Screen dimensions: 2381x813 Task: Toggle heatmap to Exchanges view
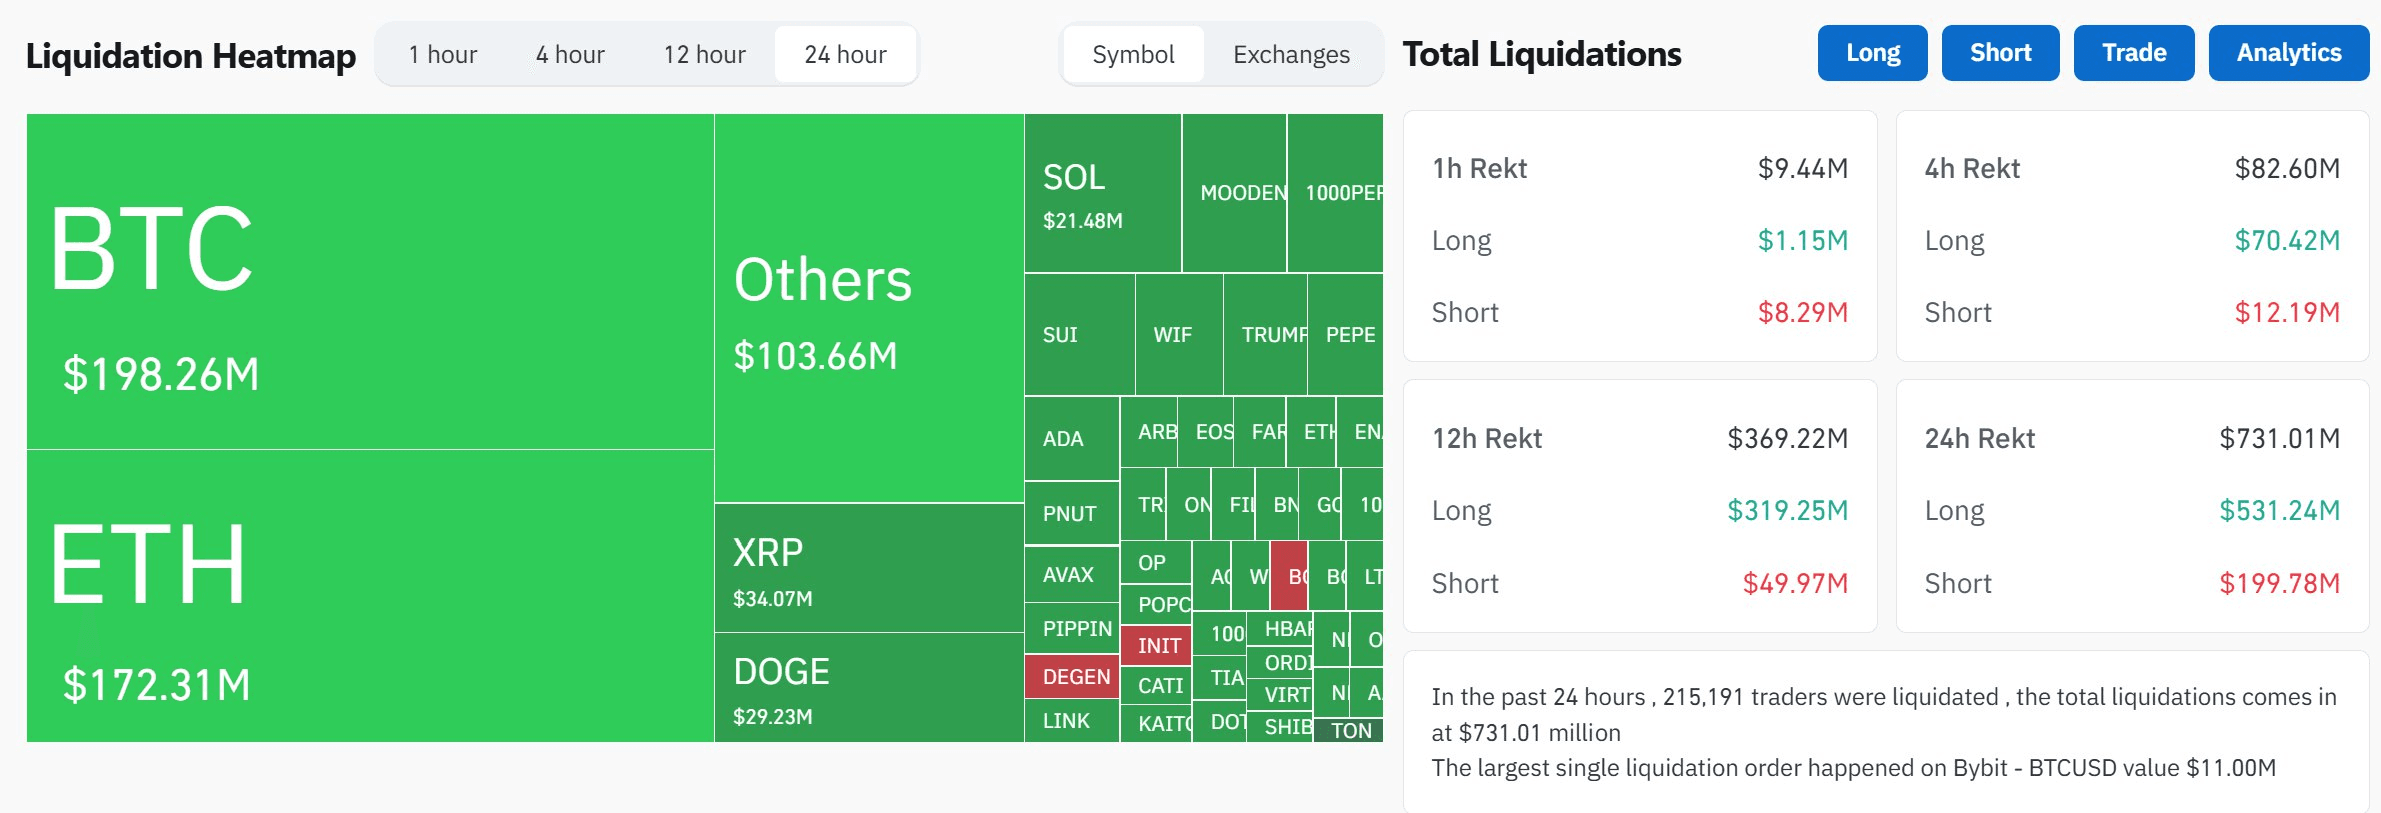pyautogui.click(x=1291, y=55)
